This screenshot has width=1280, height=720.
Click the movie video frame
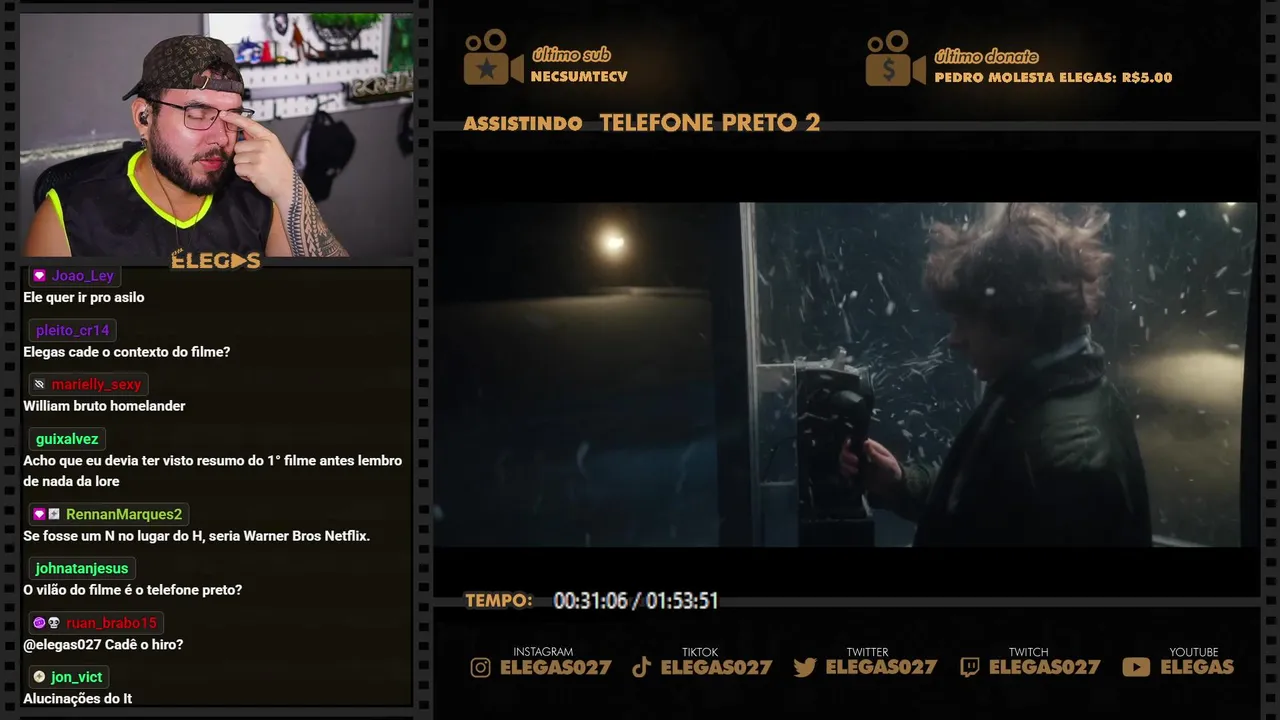[845, 375]
